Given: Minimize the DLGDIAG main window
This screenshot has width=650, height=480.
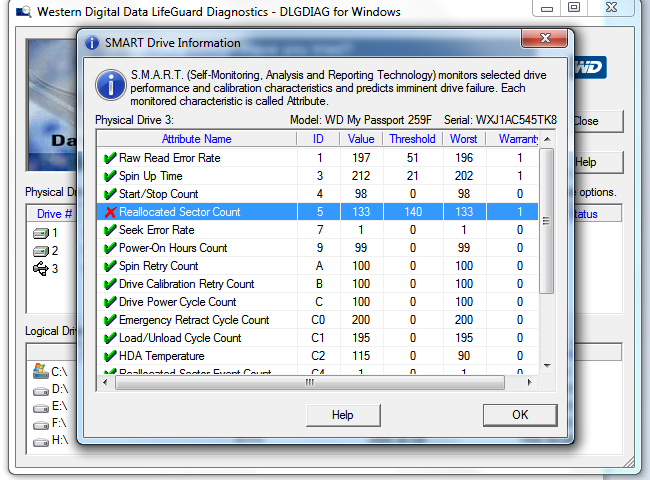Looking at the screenshot, I should 547,8.
